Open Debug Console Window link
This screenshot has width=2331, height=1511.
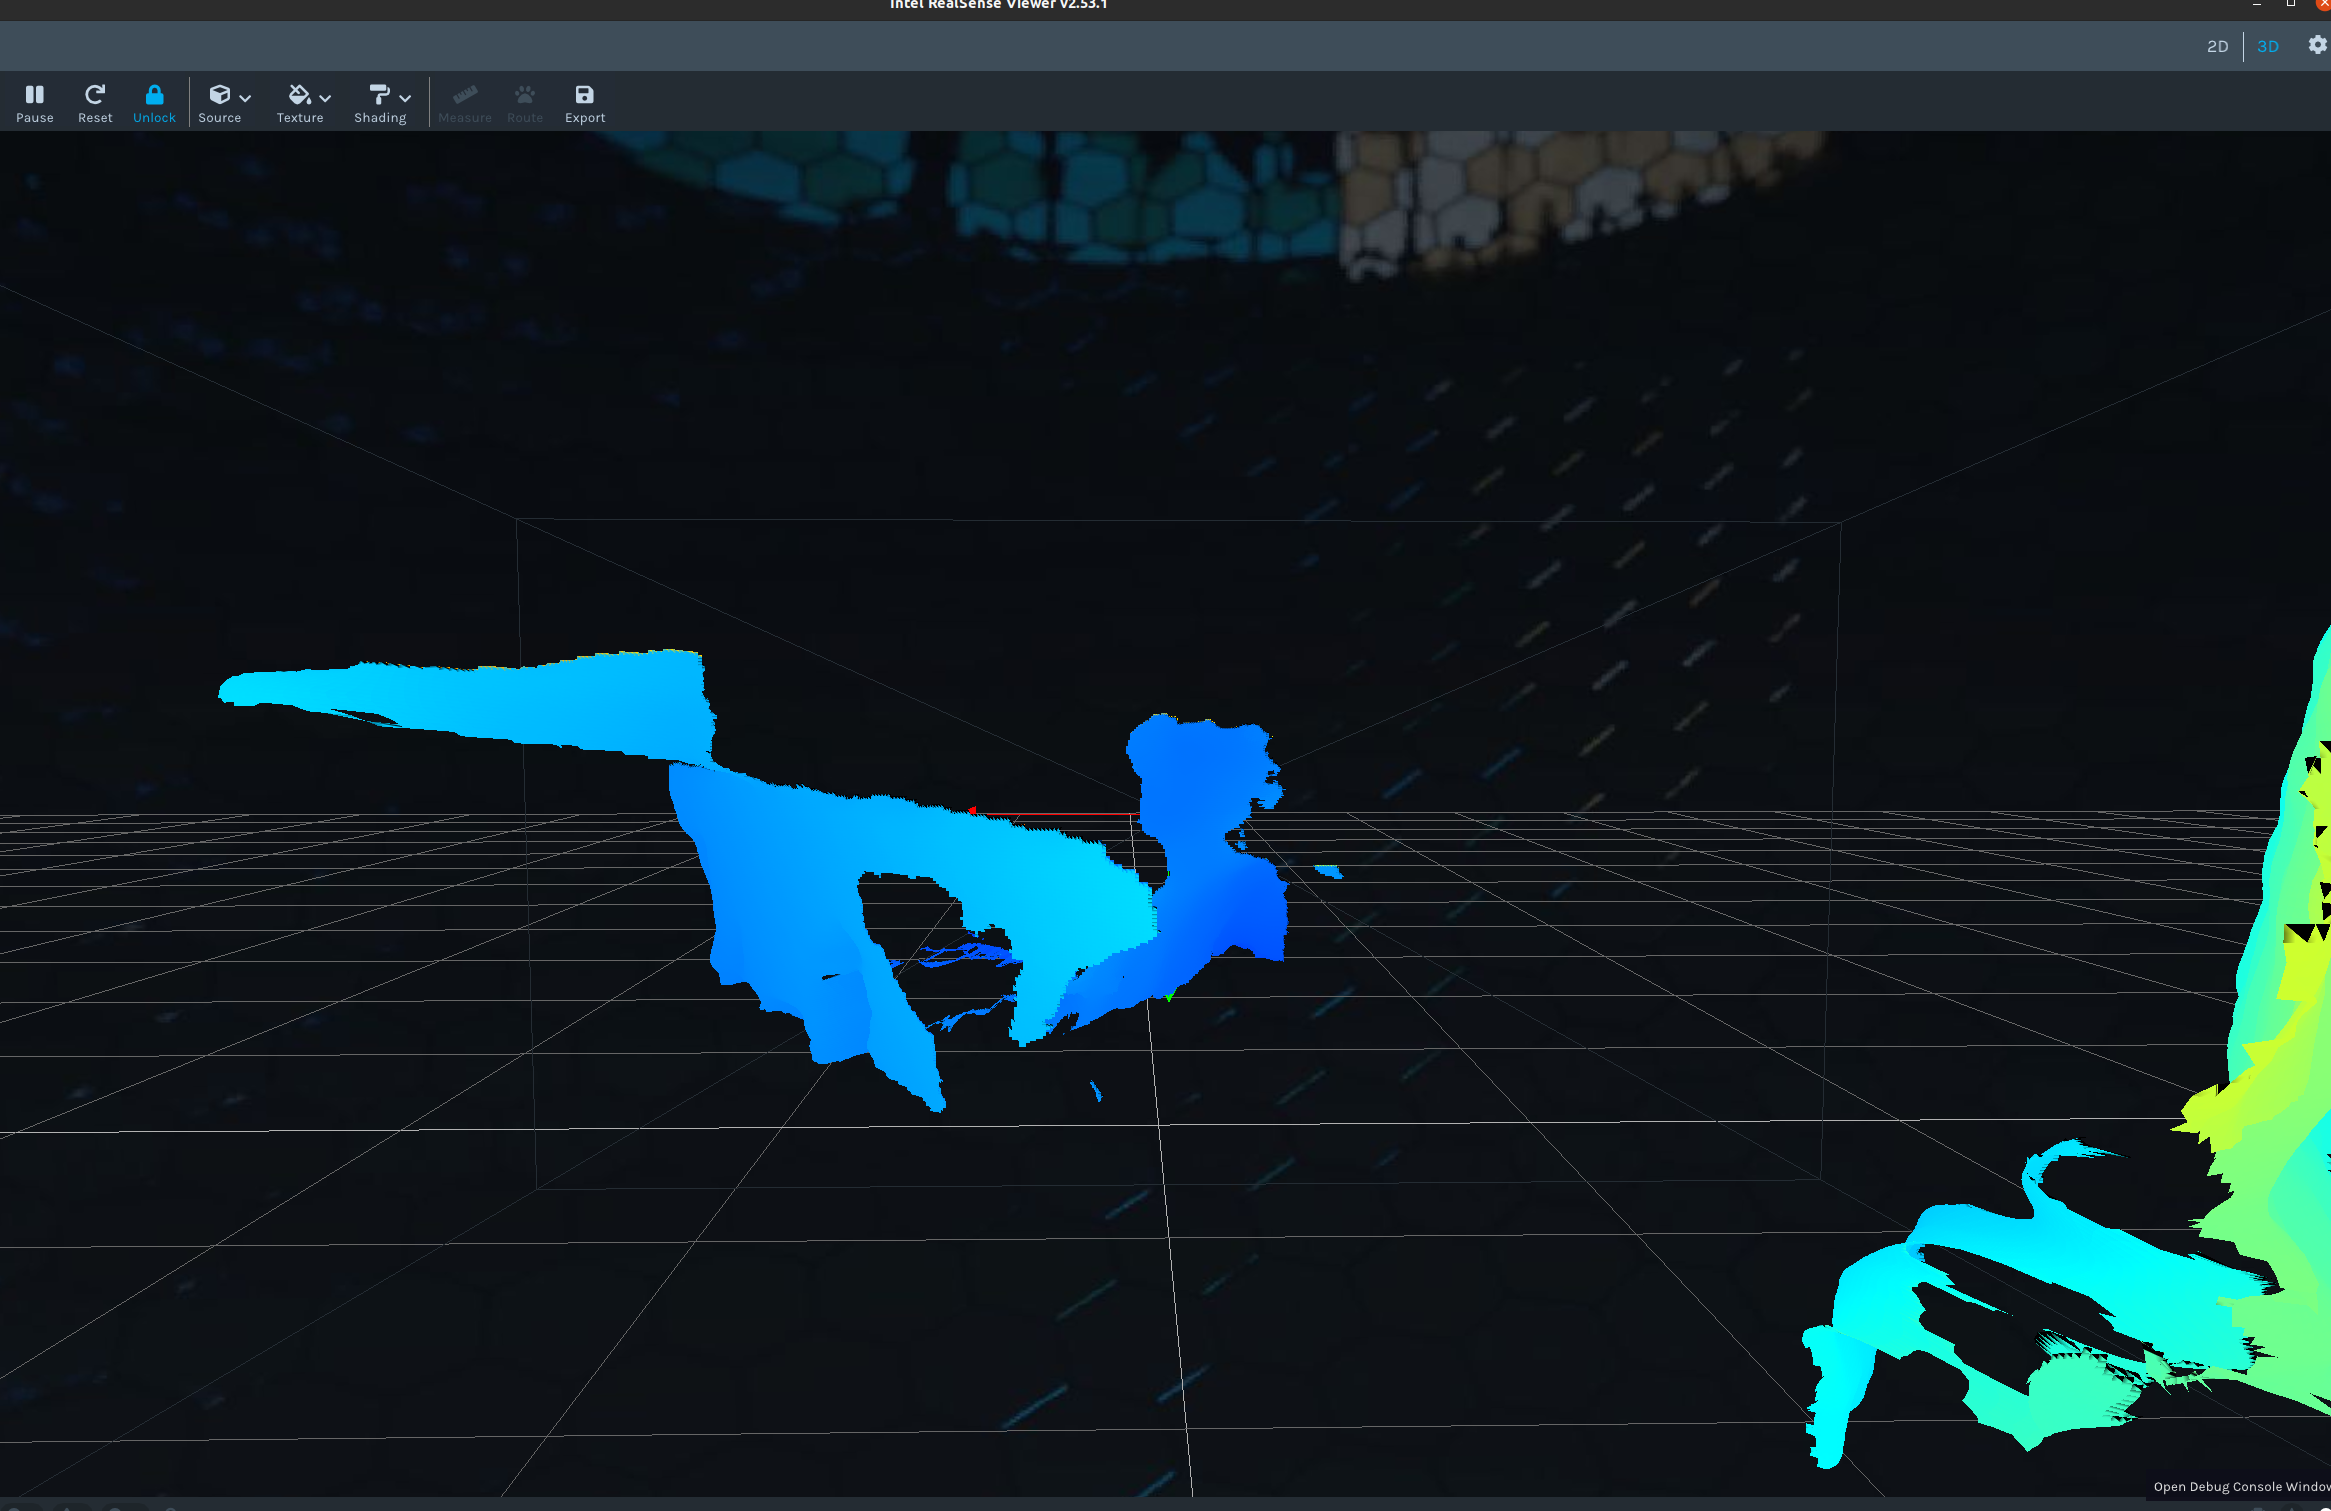tap(2241, 1487)
